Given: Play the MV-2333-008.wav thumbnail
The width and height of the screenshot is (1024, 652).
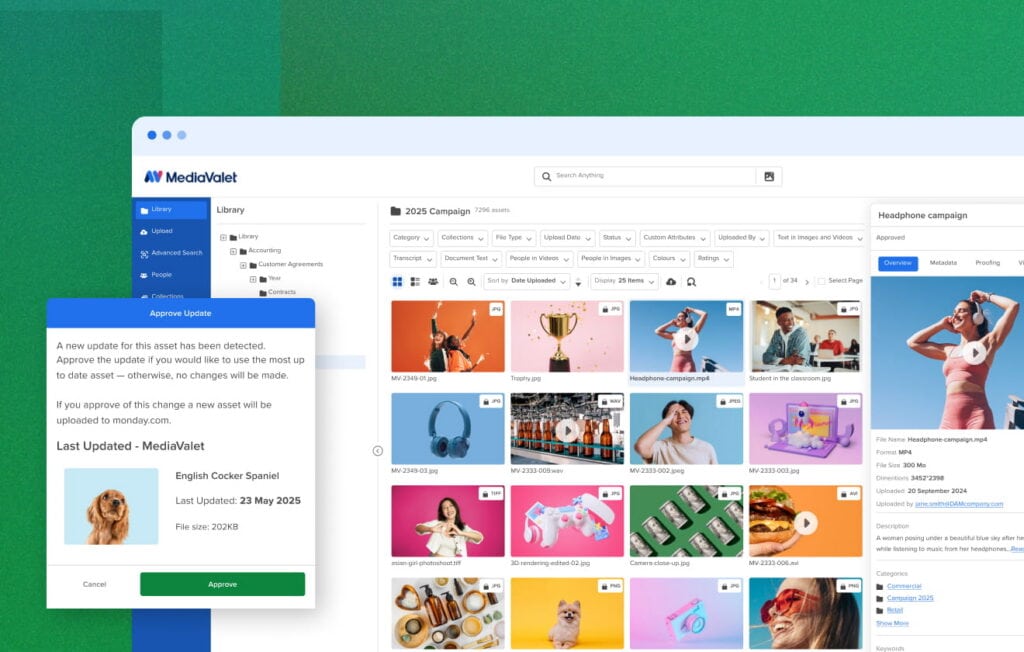Looking at the screenshot, I should [x=567, y=431].
